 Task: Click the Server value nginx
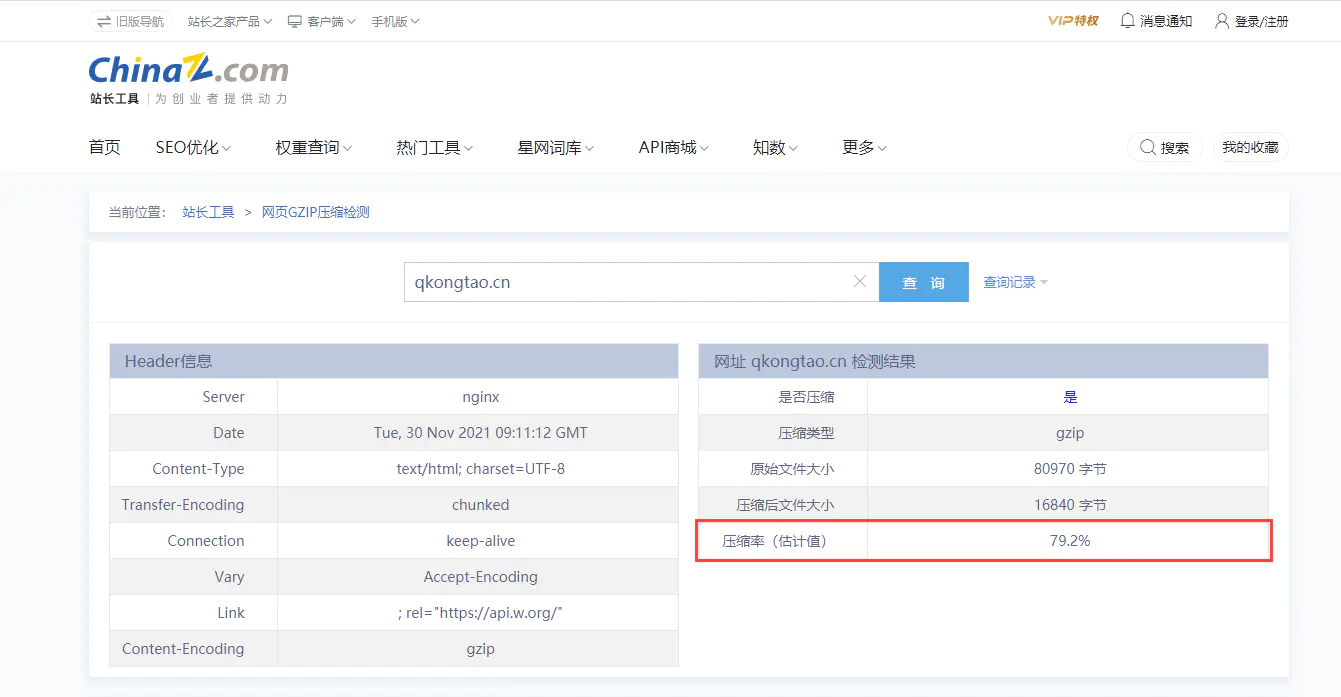coord(481,397)
